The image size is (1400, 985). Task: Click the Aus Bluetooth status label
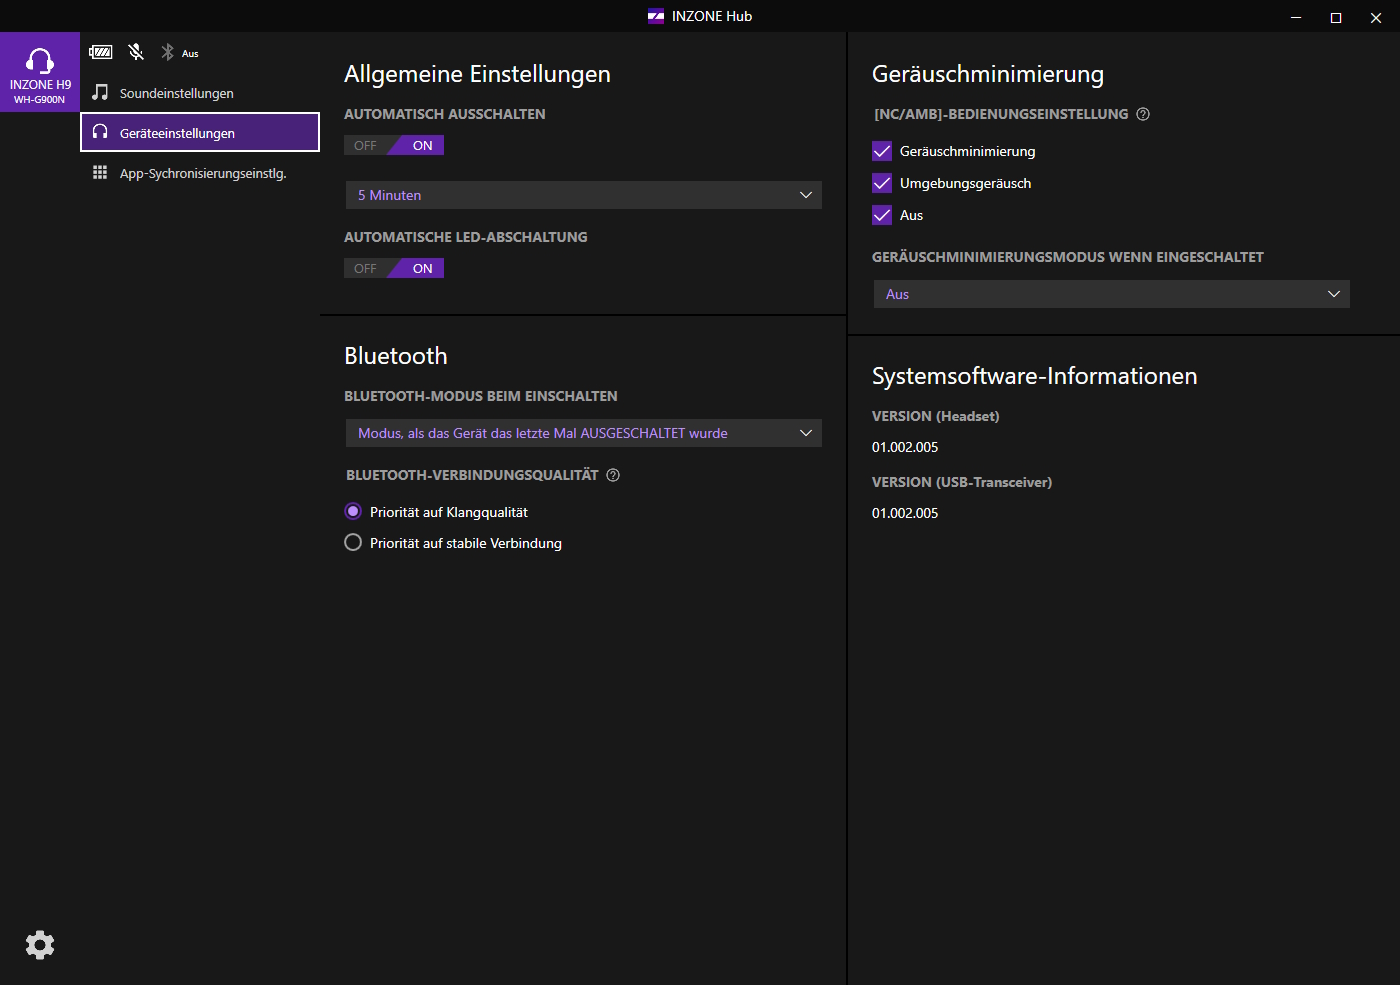pyautogui.click(x=190, y=54)
